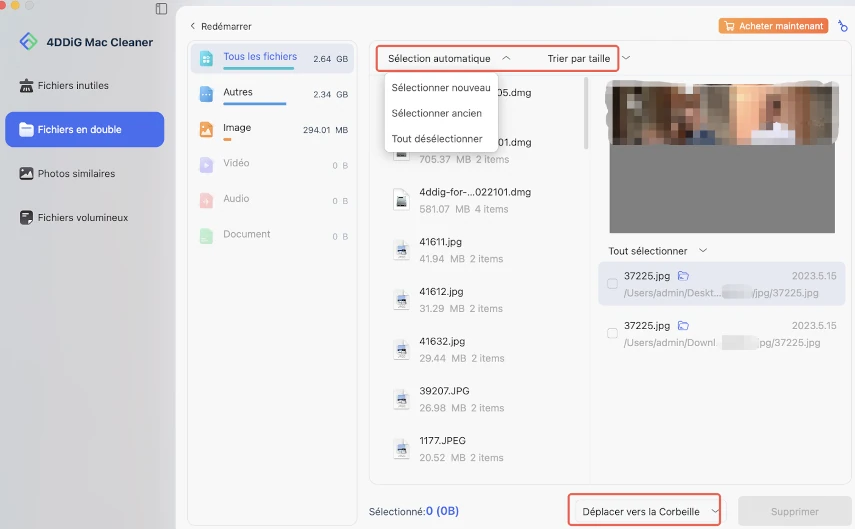This screenshot has height=529, width=855.
Task: Click the Fichiers en double folder icon
Action: [x=26, y=129]
